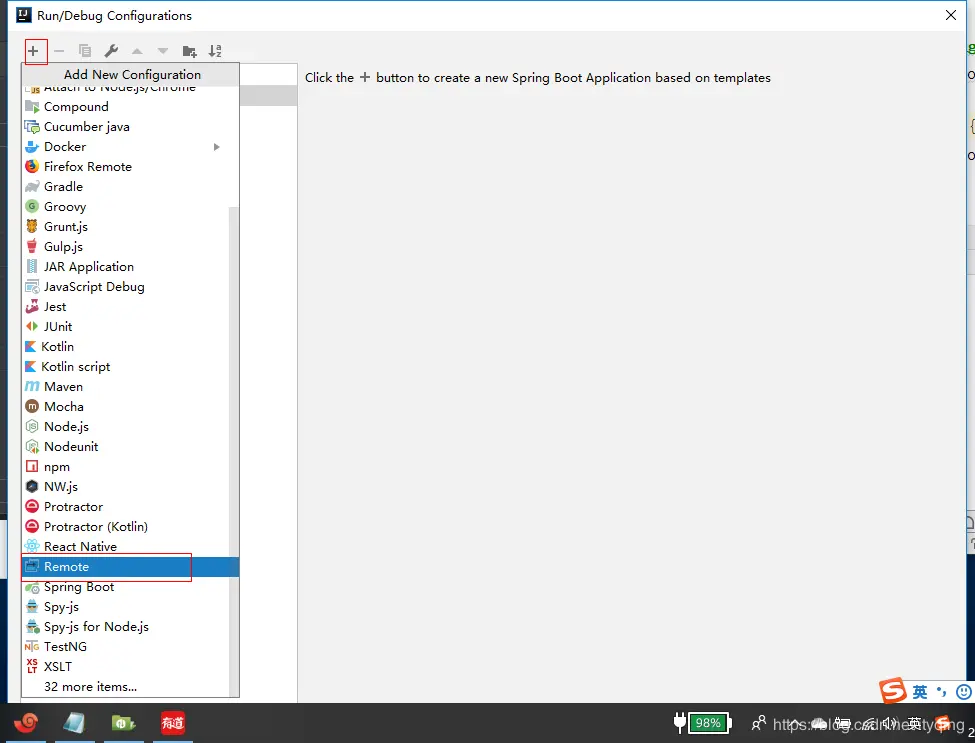Viewport: 975px width, 744px height.
Task: Select Cucumber java configuration type
Action: (x=131, y=127)
